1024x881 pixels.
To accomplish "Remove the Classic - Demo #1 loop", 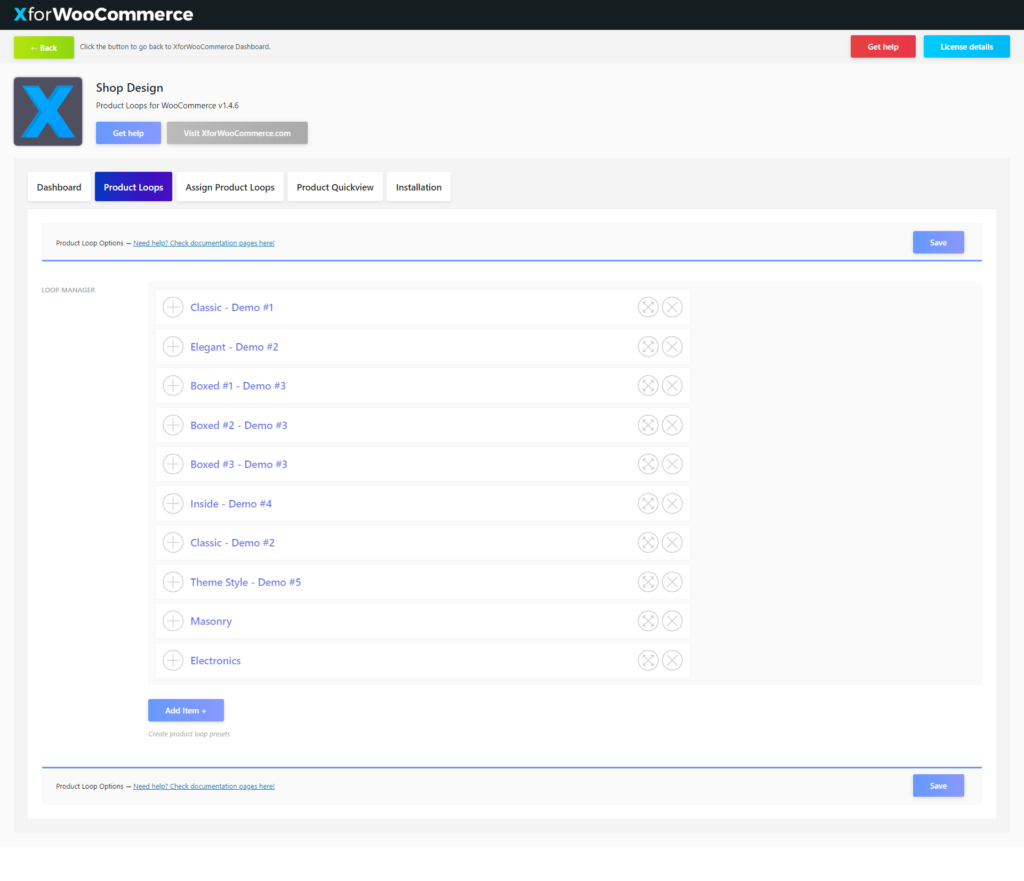I will [x=672, y=307].
